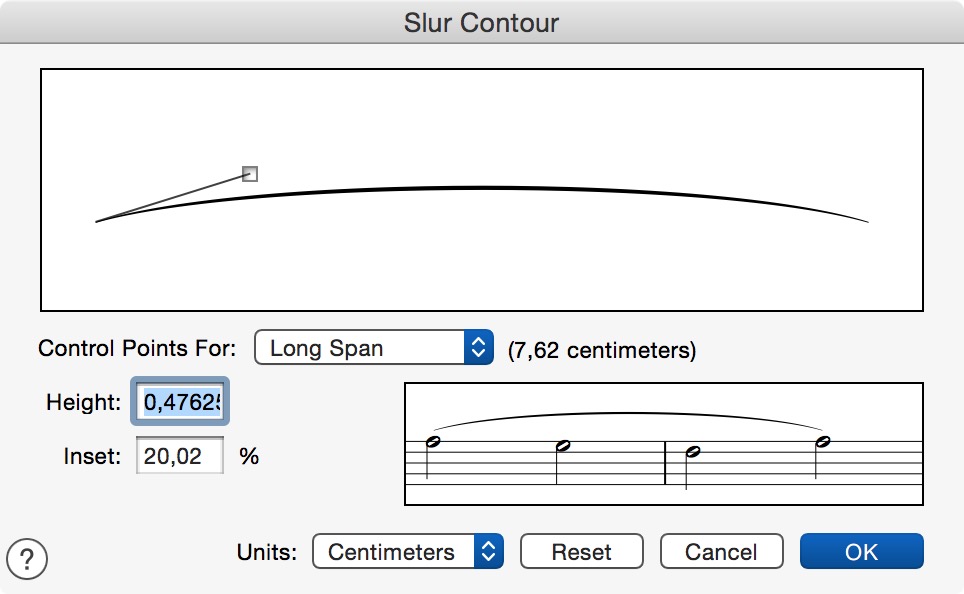Image resolution: width=964 pixels, height=594 pixels.
Task: Click the Inset percentage field
Action: (x=180, y=456)
